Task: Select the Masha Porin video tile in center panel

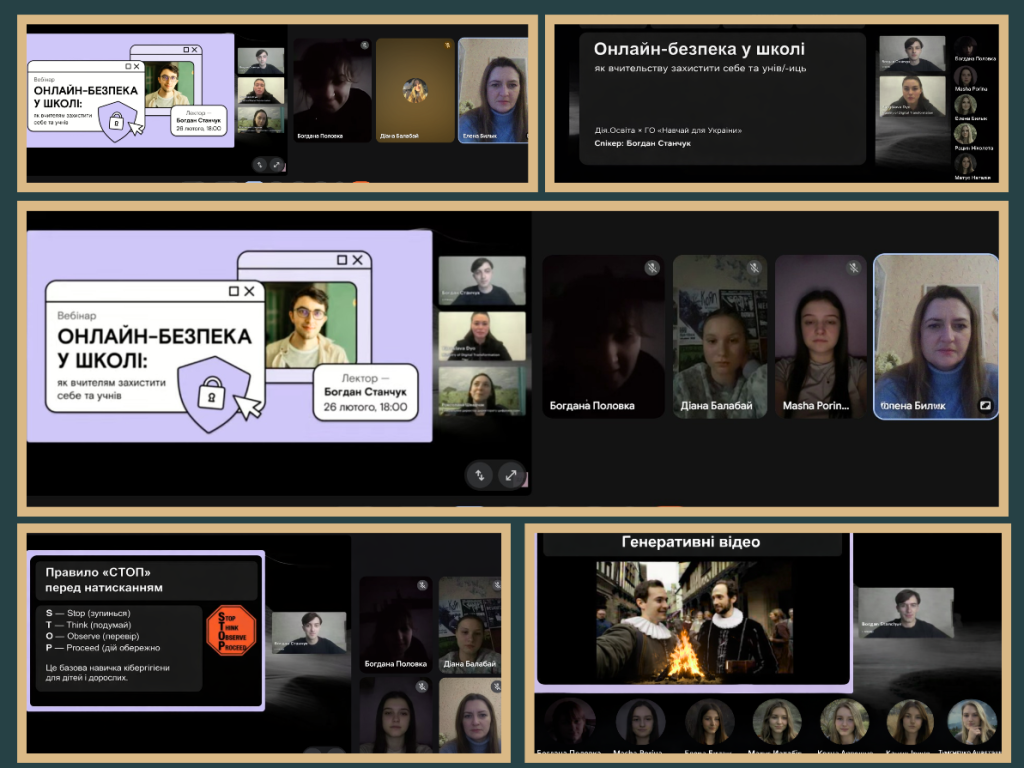Action: coord(820,335)
